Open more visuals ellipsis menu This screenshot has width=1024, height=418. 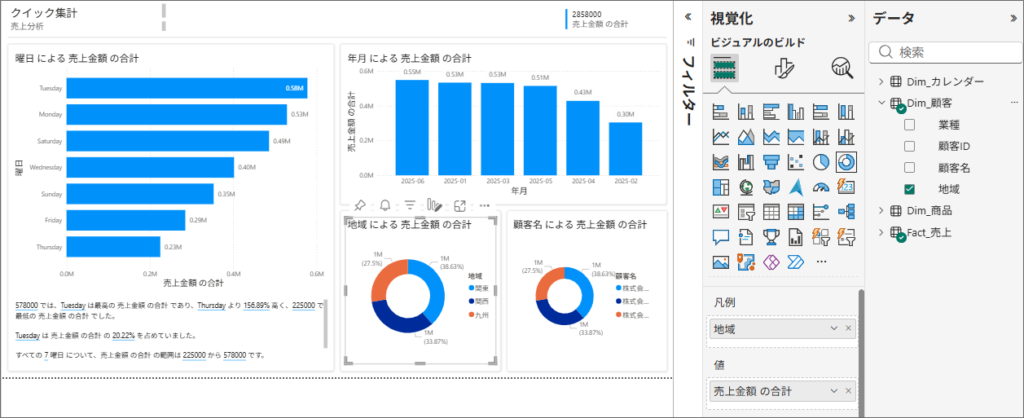tap(822, 261)
